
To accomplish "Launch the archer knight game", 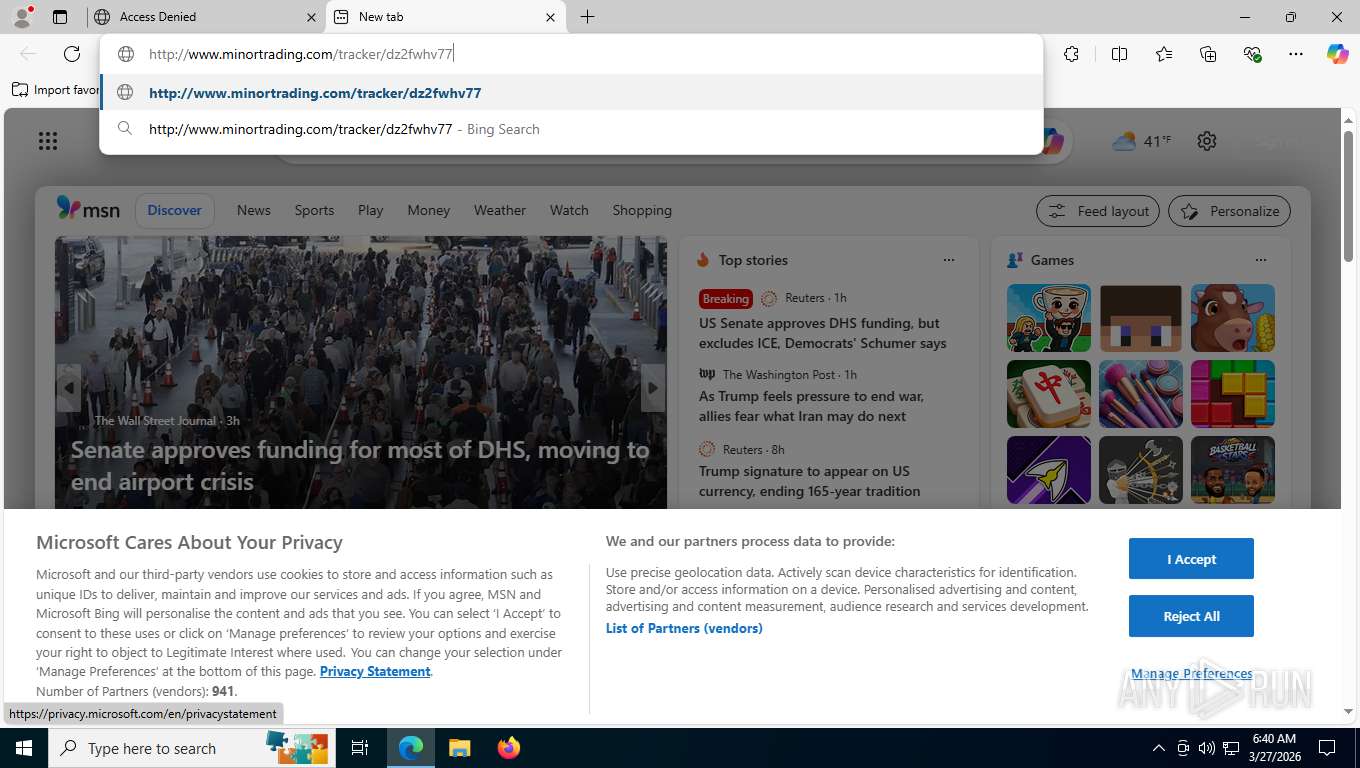I will click(1141, 470).
